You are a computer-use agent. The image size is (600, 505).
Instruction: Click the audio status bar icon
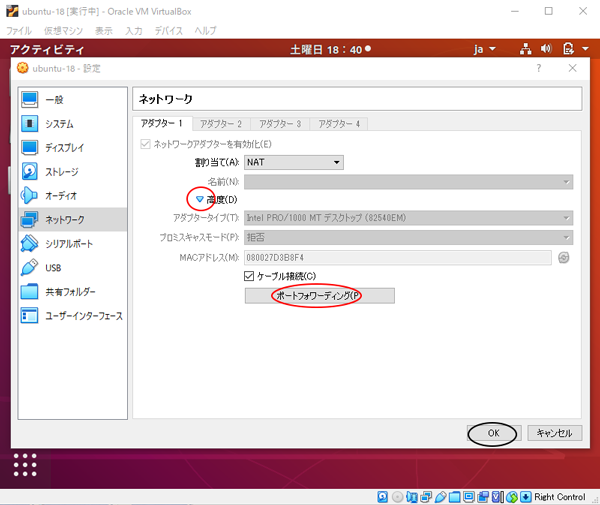[x=412, y=497]
